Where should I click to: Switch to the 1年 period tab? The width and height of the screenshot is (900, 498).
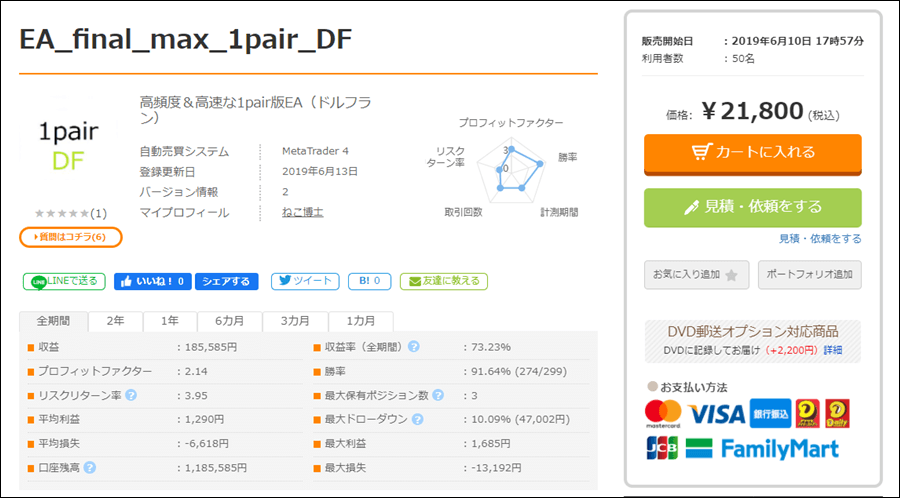[x=169, y=321]
